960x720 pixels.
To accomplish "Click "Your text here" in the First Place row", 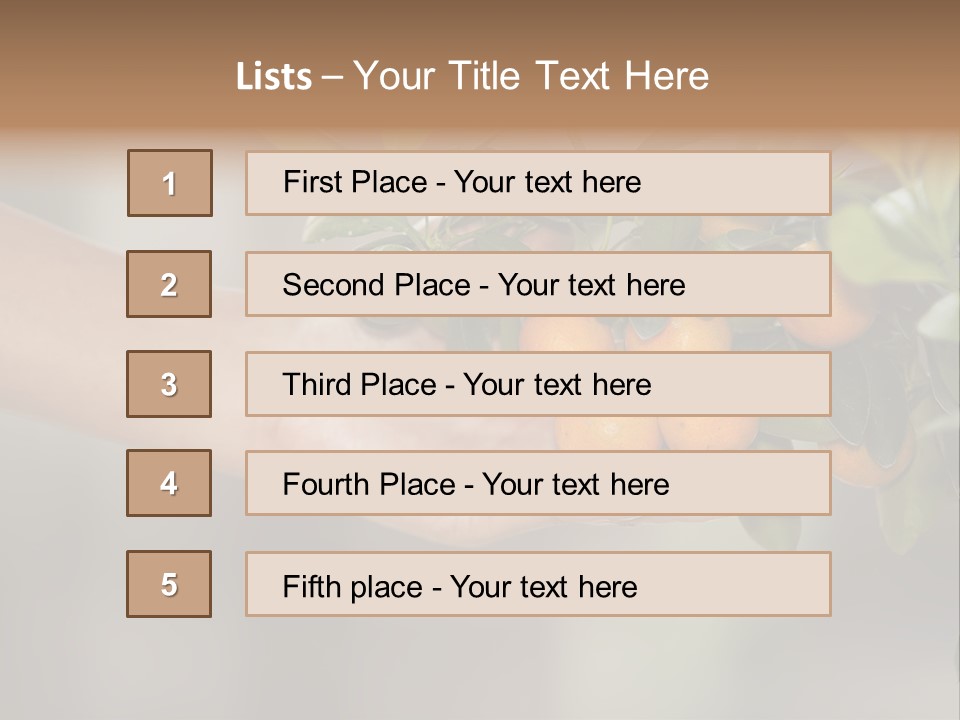I will [547, 182].
